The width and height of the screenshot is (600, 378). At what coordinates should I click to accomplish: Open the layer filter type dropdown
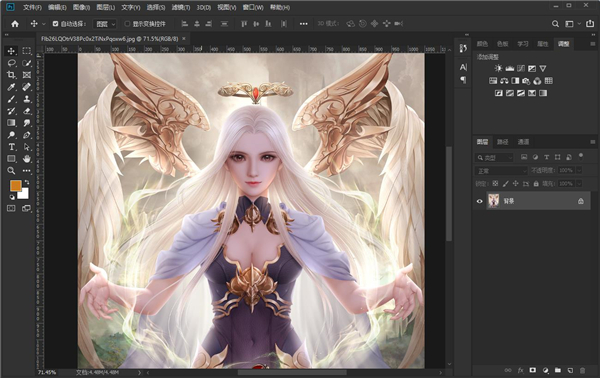(x=494, y=158)
